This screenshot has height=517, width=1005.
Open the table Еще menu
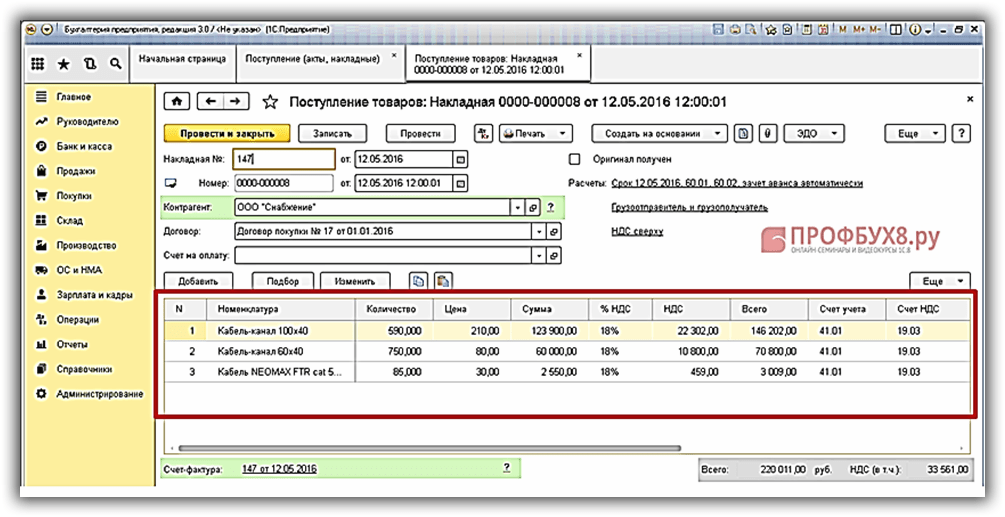point(940,281)
